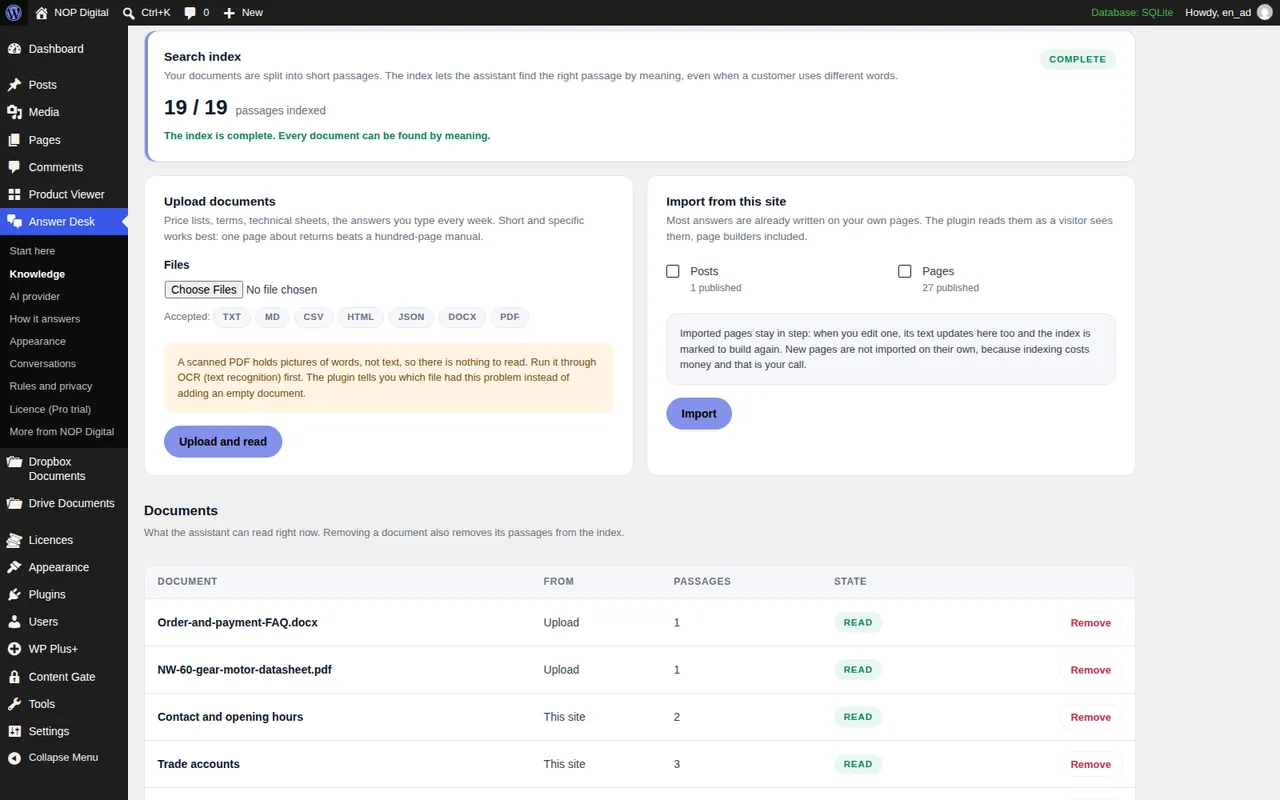
Task: Tick the Posts import checkbox
Action: [x=673, y=271]
